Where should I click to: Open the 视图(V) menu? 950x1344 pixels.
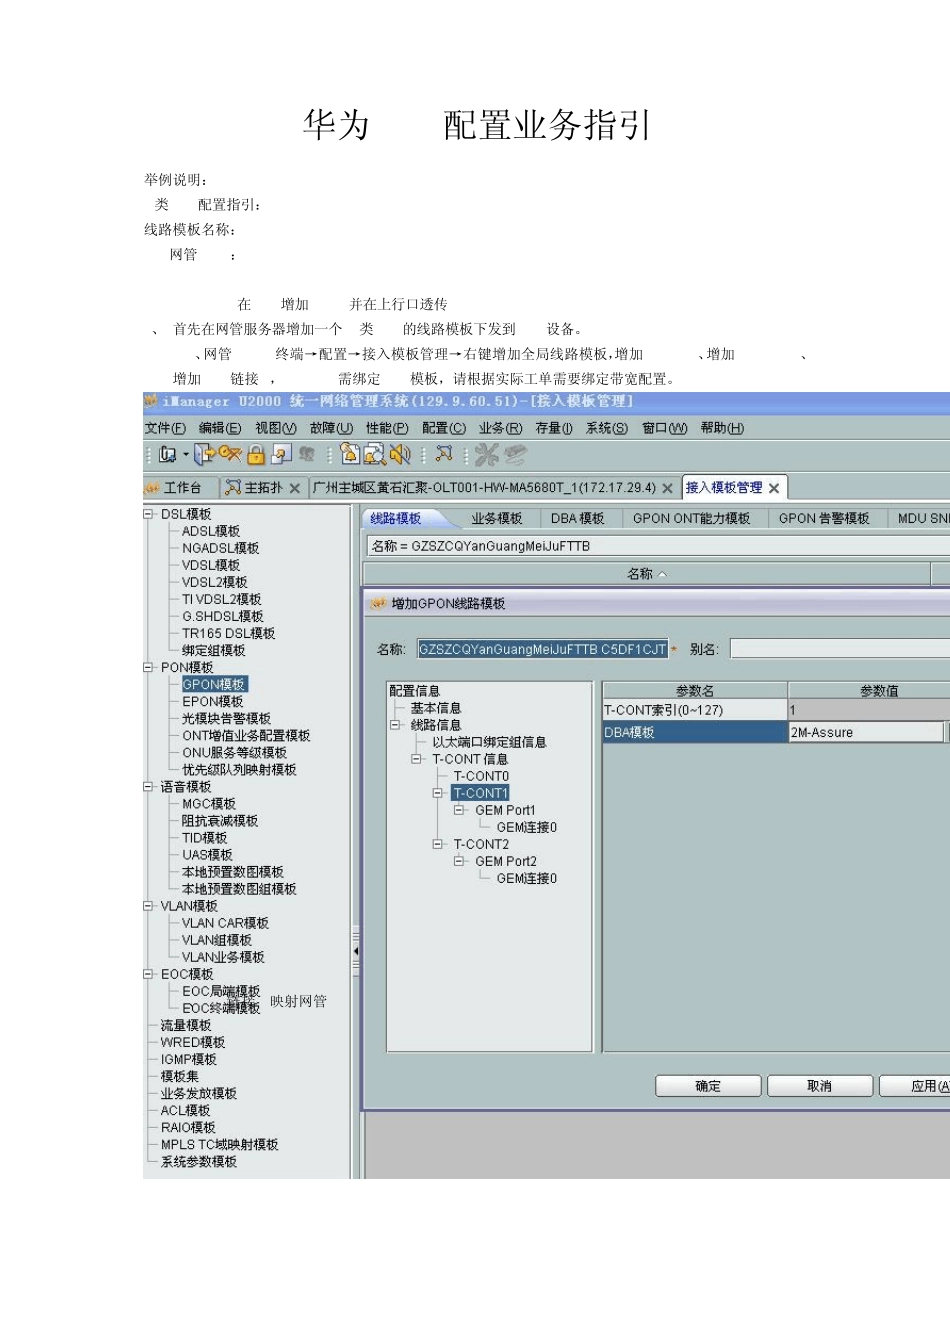[x=276, y=428]
